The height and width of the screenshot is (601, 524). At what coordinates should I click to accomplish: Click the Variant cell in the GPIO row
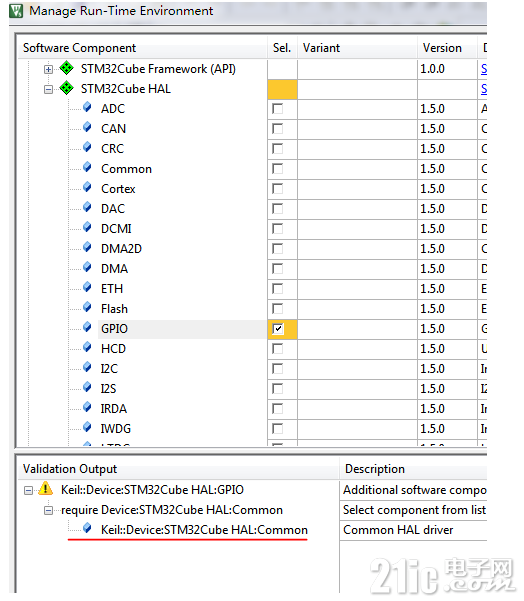click(357, 329)
